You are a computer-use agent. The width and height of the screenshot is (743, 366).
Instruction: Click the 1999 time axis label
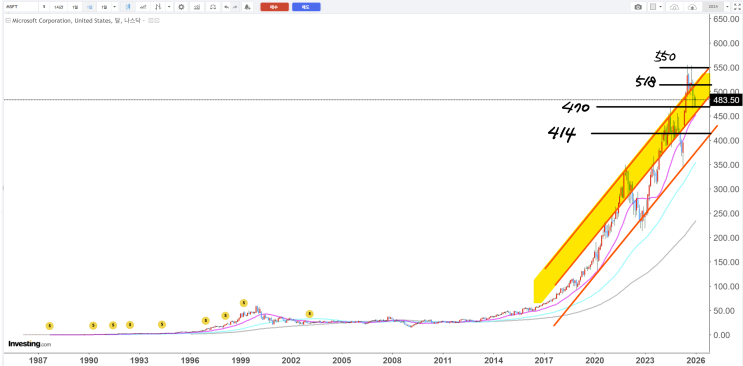pos(241,359)
